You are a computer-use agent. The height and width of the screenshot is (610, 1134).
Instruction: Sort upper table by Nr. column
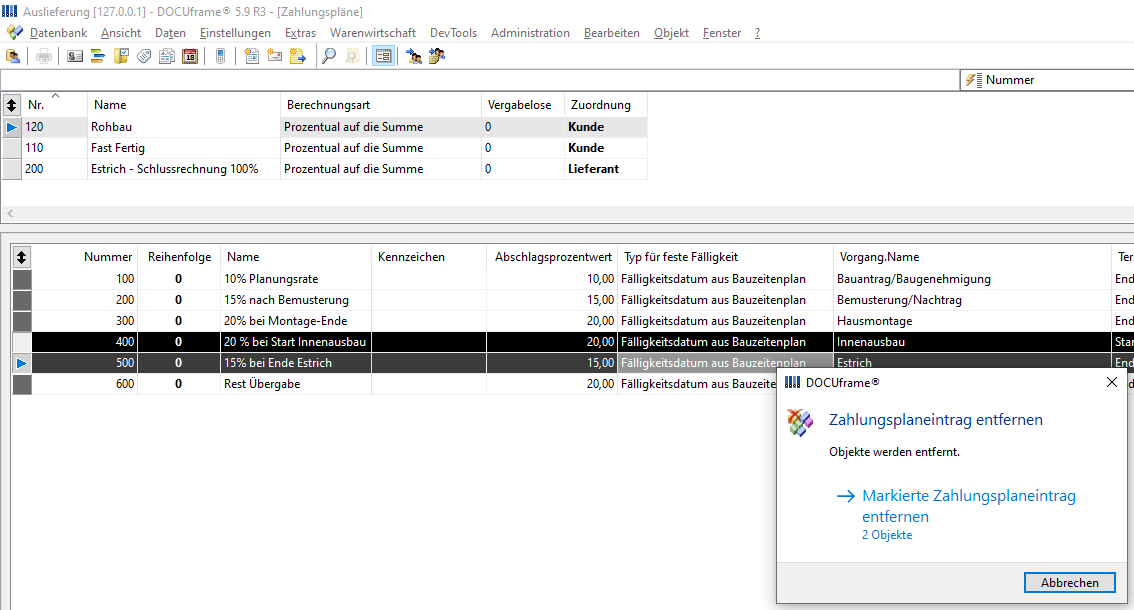pos(54,105)
